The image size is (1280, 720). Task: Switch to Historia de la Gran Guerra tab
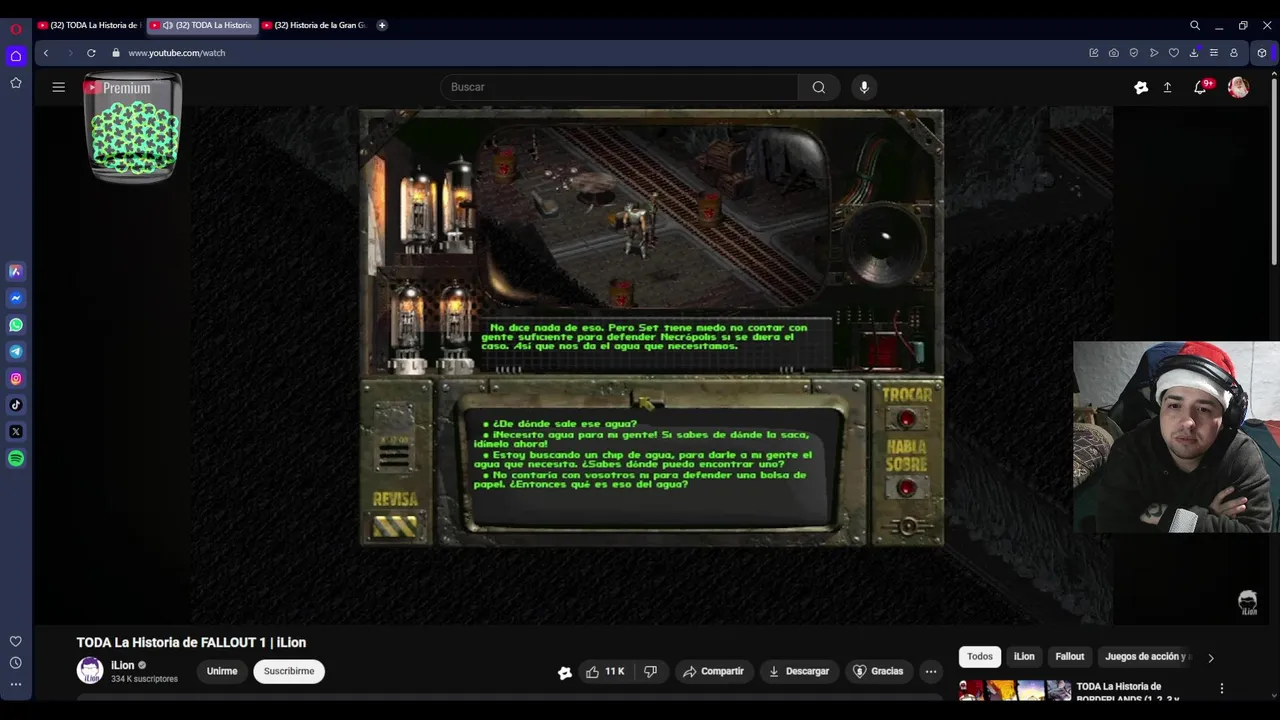click(x=315, y=25)
